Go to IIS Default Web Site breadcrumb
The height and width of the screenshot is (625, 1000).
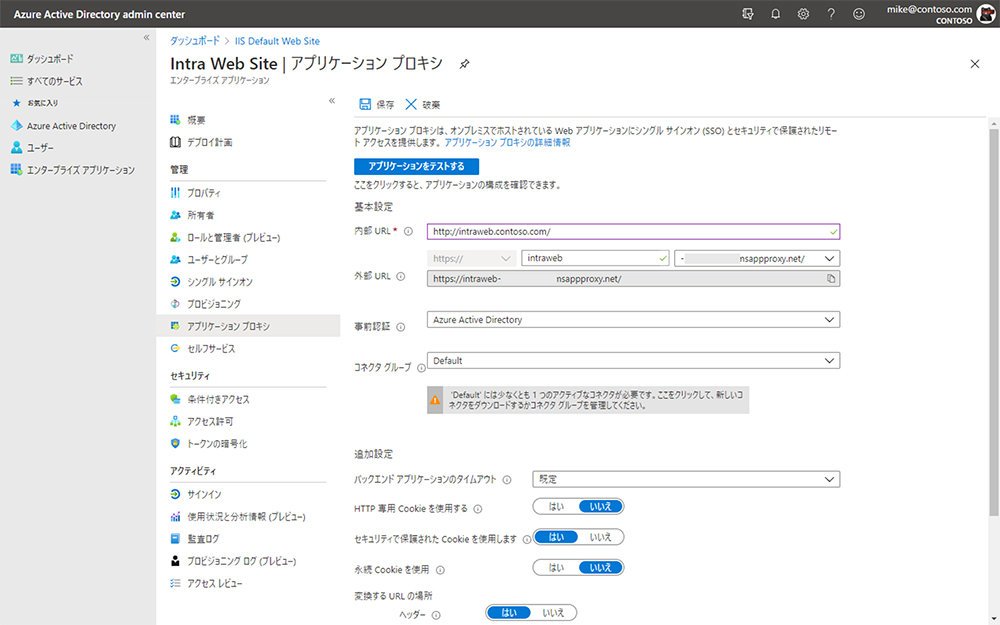pos(277,41)
